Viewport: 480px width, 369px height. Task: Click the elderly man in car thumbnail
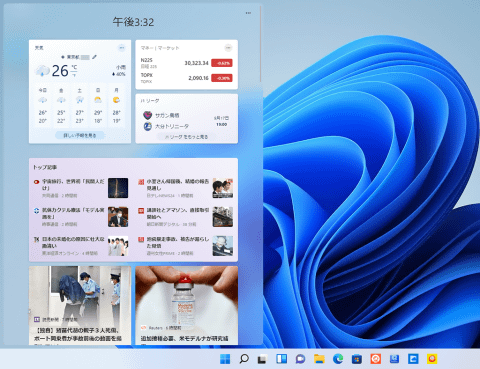pyautogui.click(x=223, y=246)
